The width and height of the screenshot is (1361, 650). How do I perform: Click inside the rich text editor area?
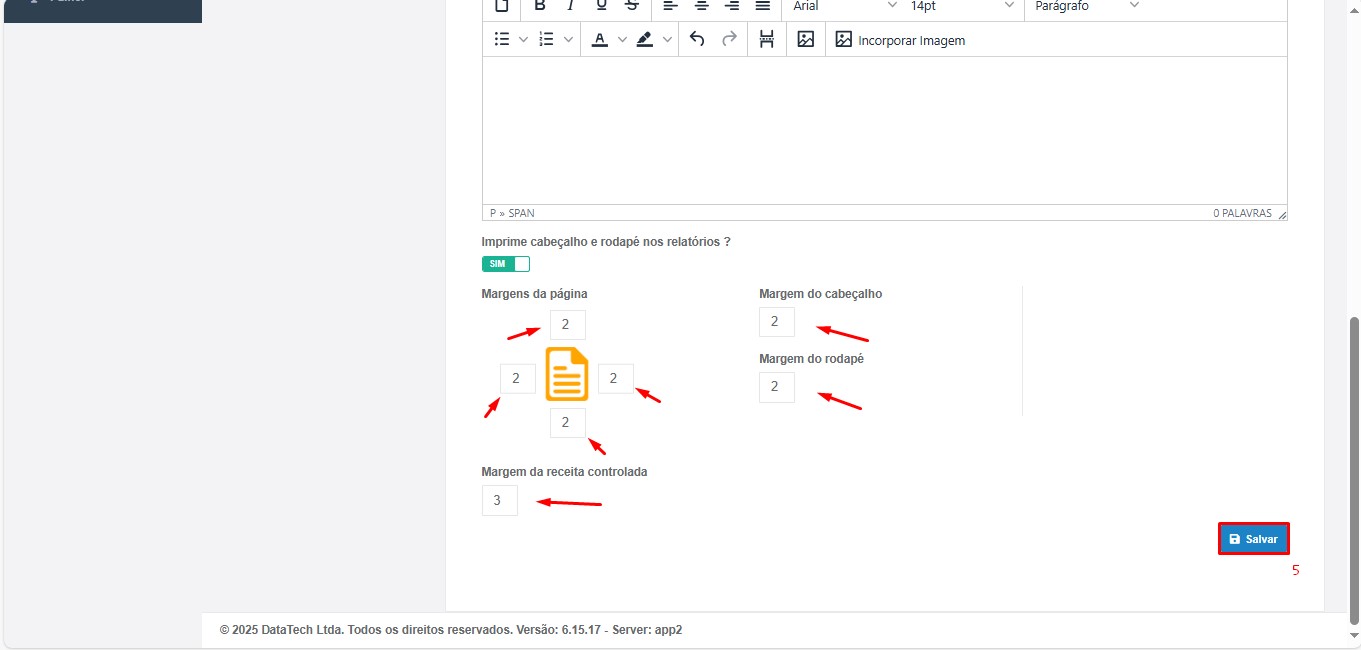[x=884, y=130]
